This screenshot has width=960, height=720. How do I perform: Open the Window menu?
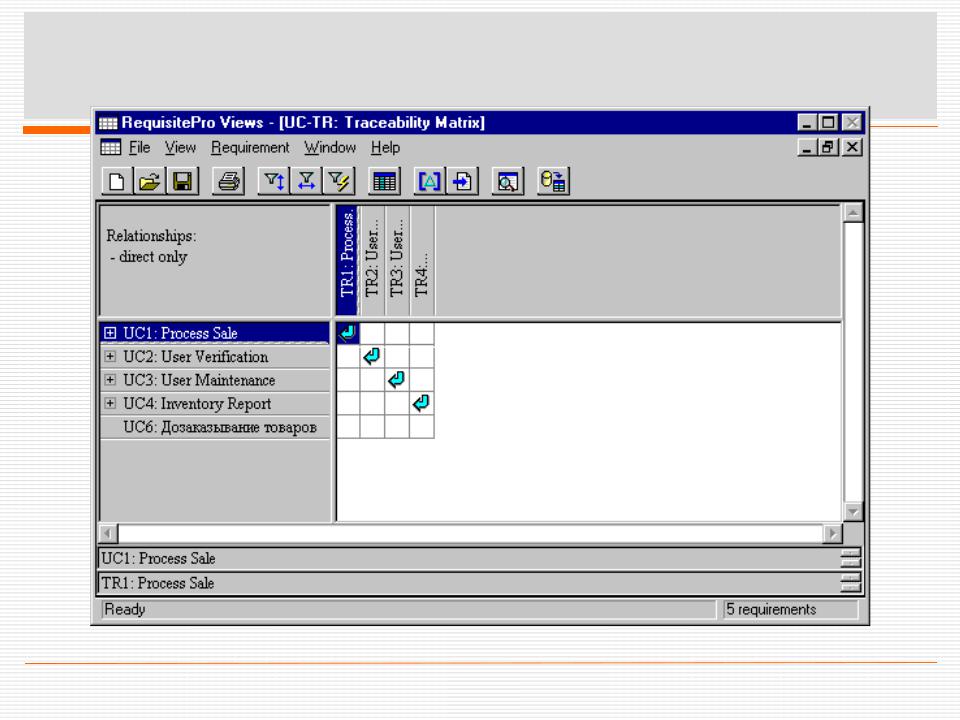coord(330,148)
